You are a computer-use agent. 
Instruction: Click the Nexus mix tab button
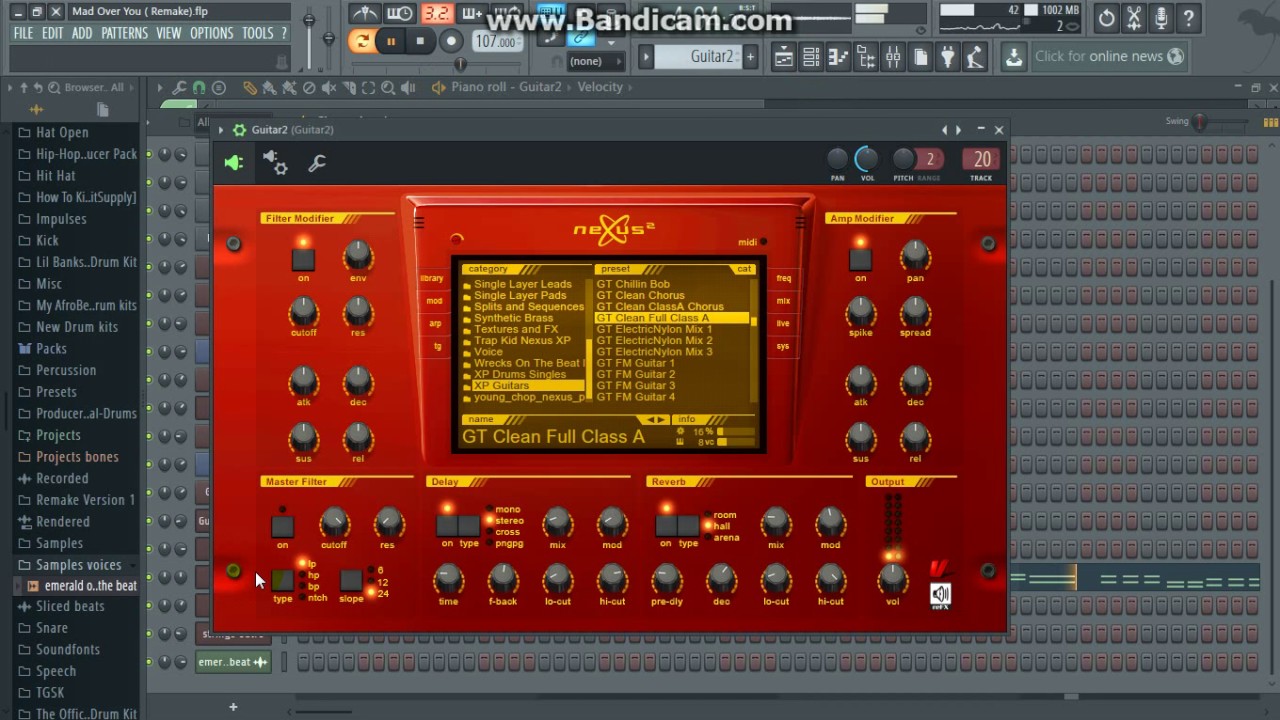click(x=783, y=301)
